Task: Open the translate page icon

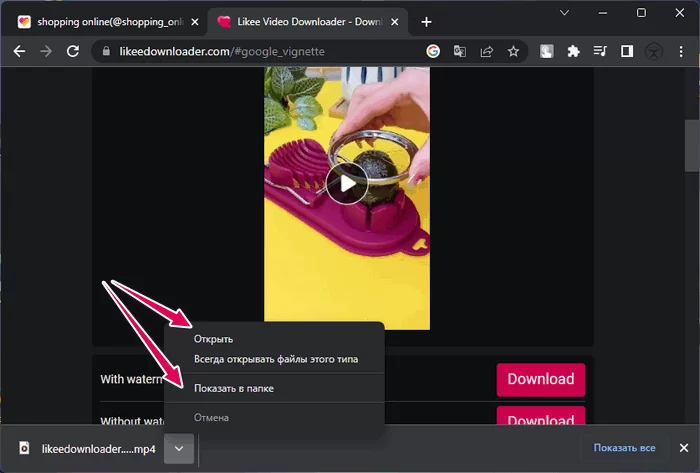Action: [x=460, y=50]
